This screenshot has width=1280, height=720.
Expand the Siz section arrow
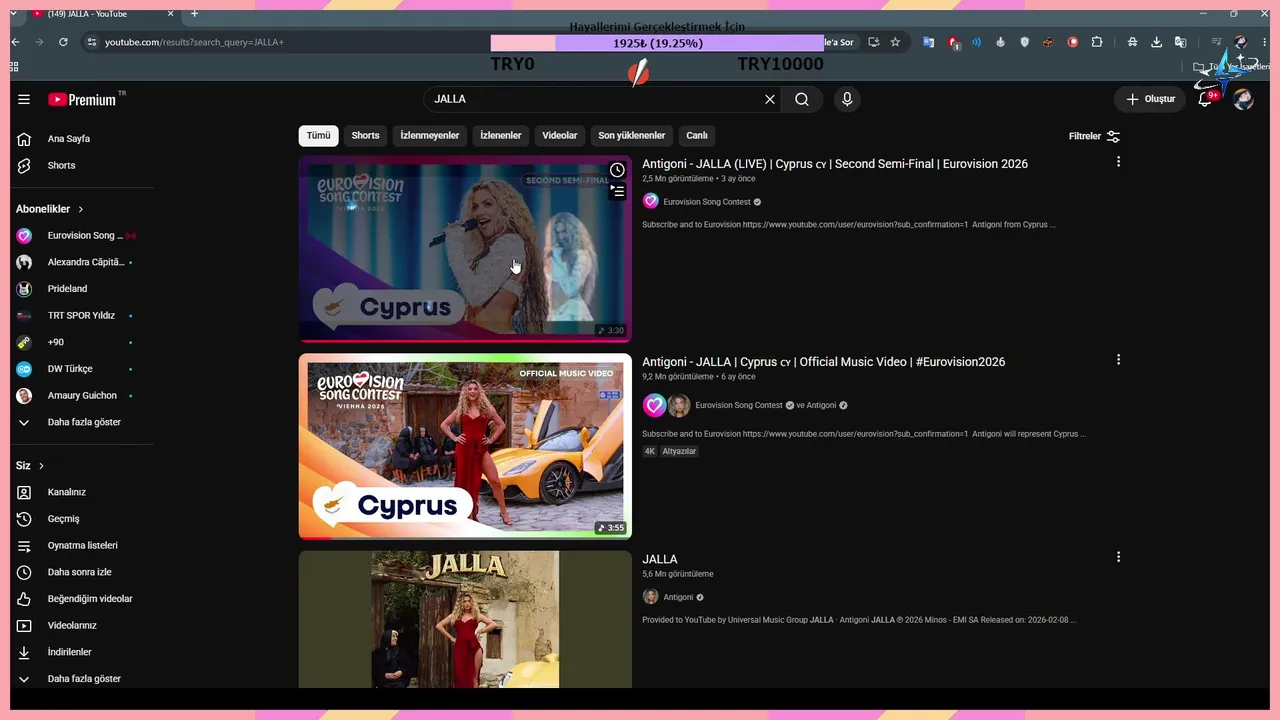click(x=41, y=466)
